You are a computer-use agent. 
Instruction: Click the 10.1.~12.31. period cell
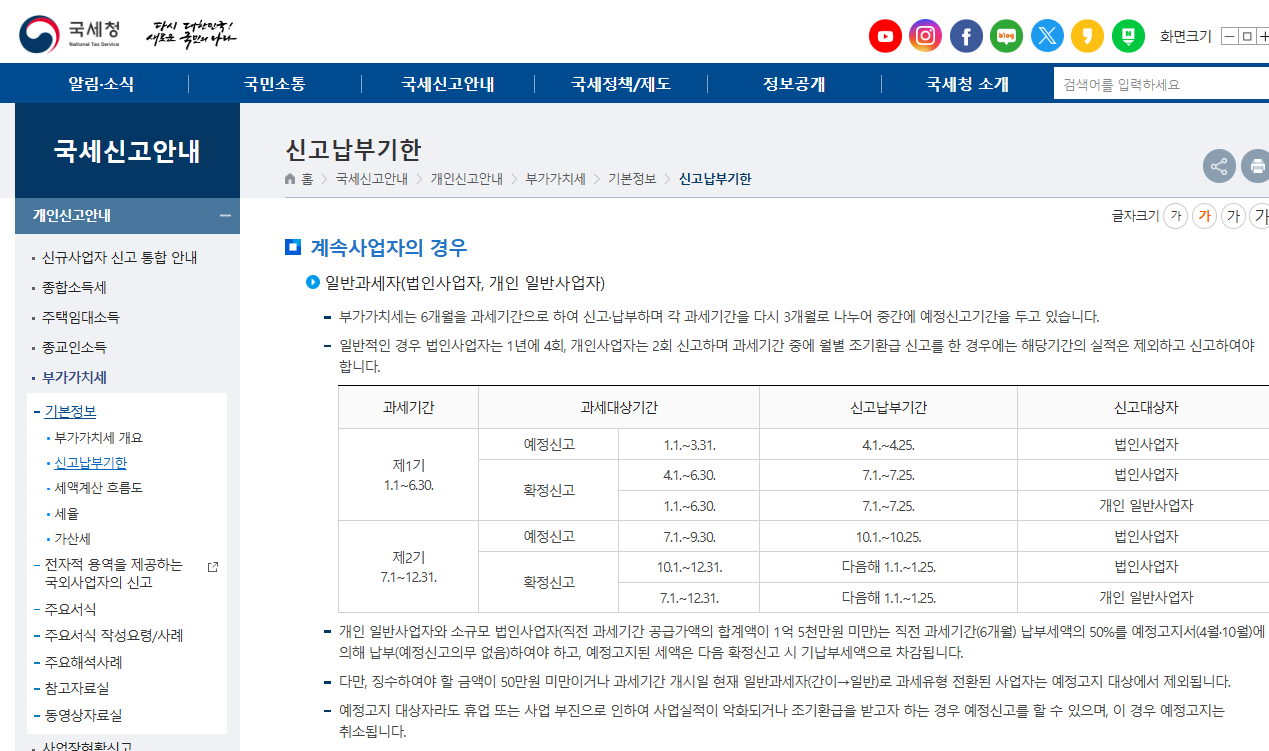(689, 567)
